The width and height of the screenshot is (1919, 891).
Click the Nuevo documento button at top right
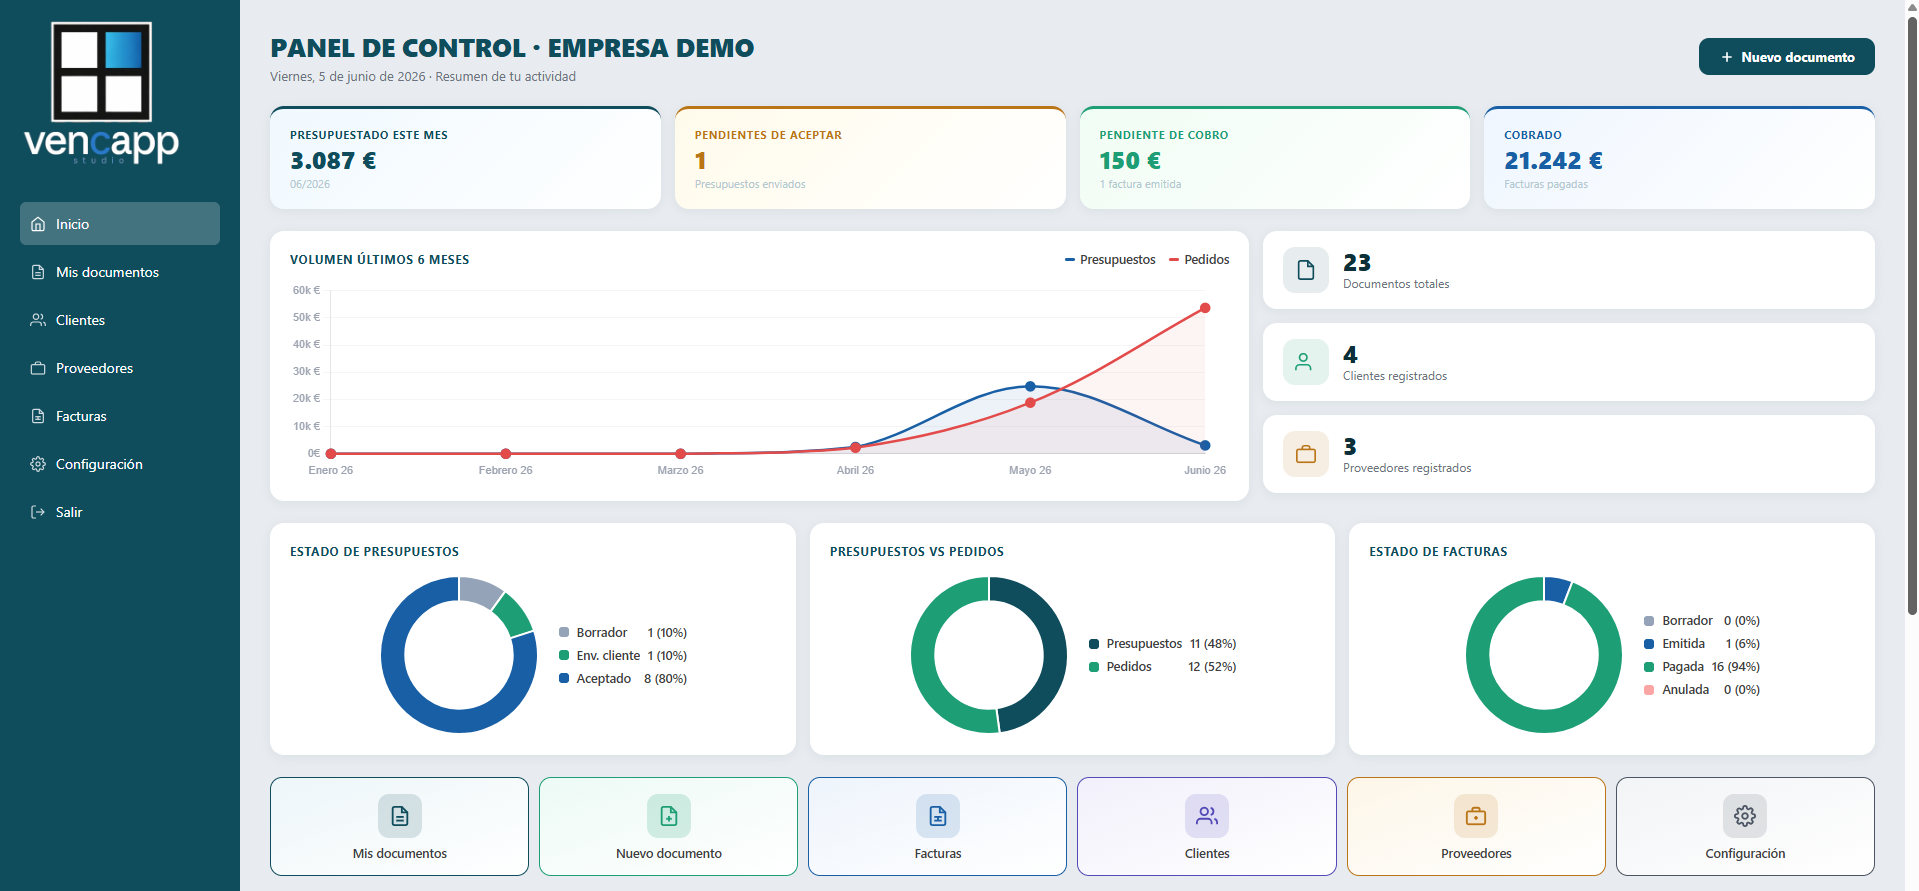1786,57
